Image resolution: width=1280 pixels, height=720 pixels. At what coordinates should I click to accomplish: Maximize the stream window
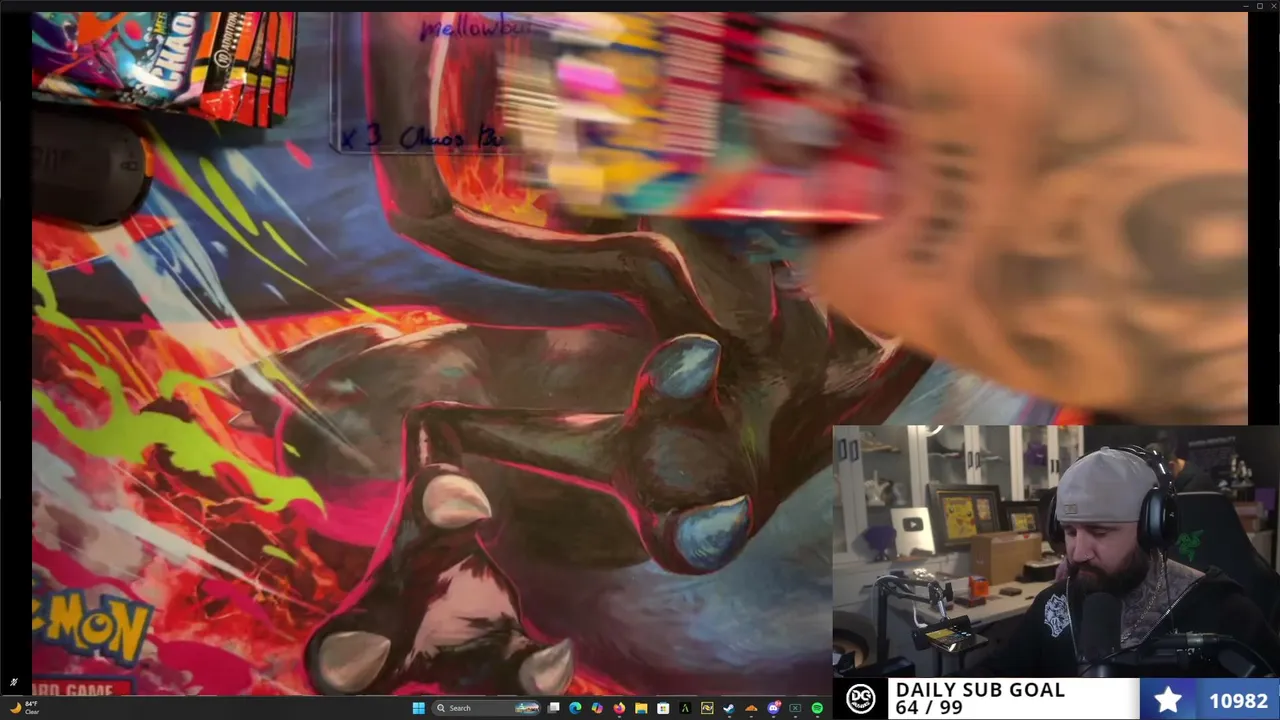1260,6
